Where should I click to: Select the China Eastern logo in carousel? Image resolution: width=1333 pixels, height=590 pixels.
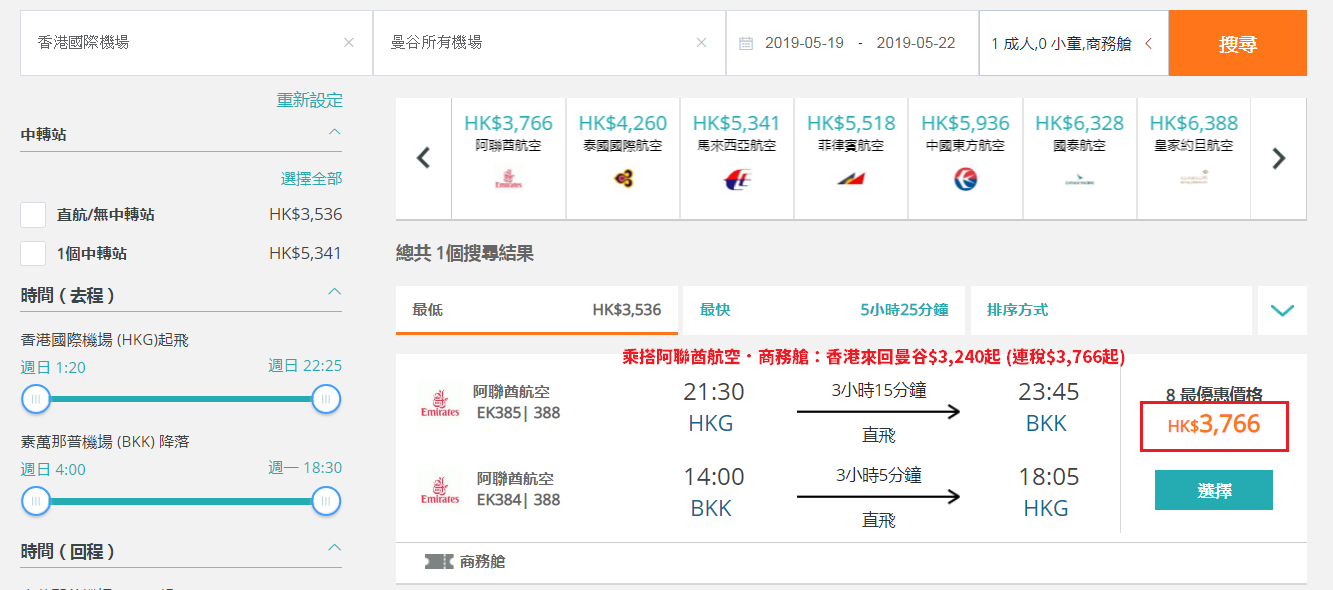tap(965, 179)
